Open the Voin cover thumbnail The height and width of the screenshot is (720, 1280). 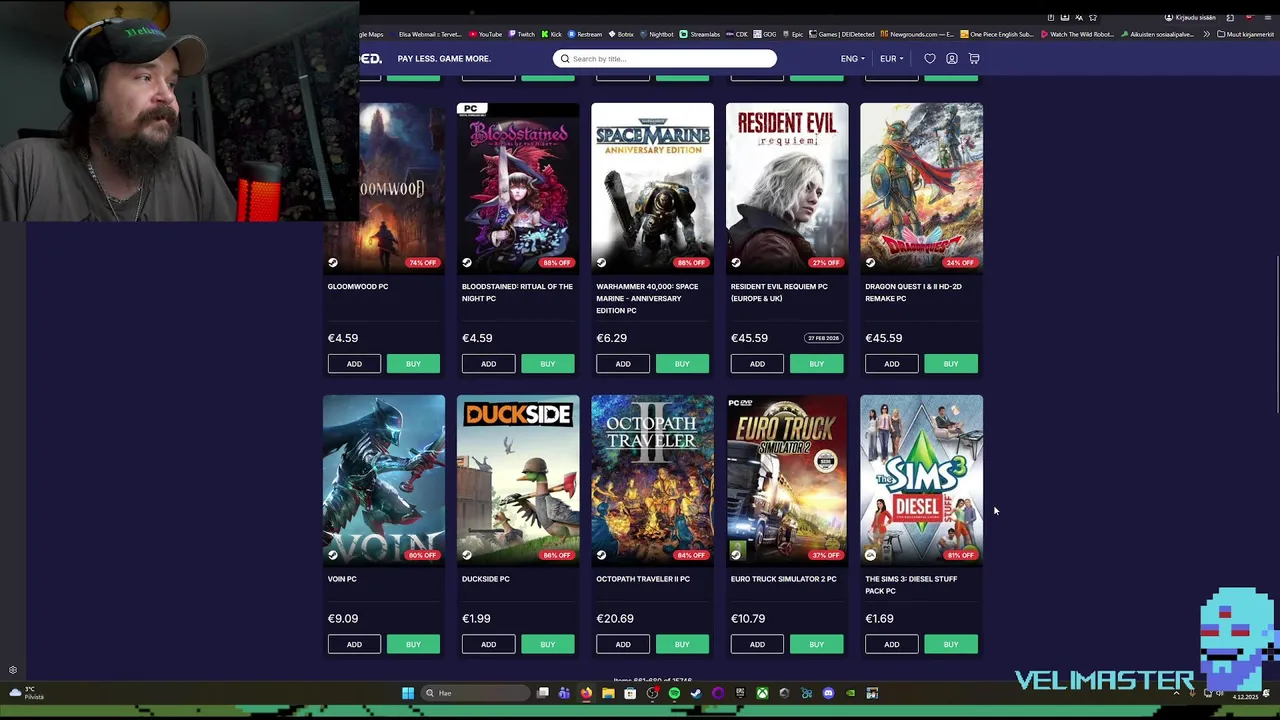pyautogui.click(x=384, y=480)
